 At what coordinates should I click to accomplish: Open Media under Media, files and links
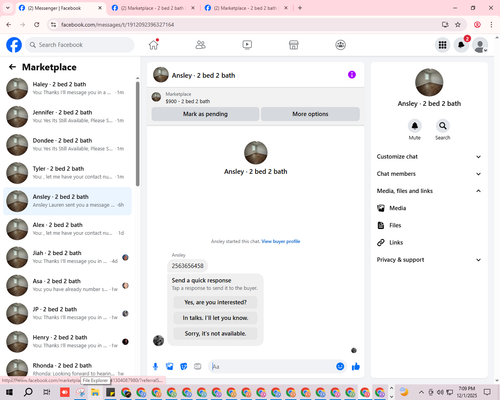[429, 208]
